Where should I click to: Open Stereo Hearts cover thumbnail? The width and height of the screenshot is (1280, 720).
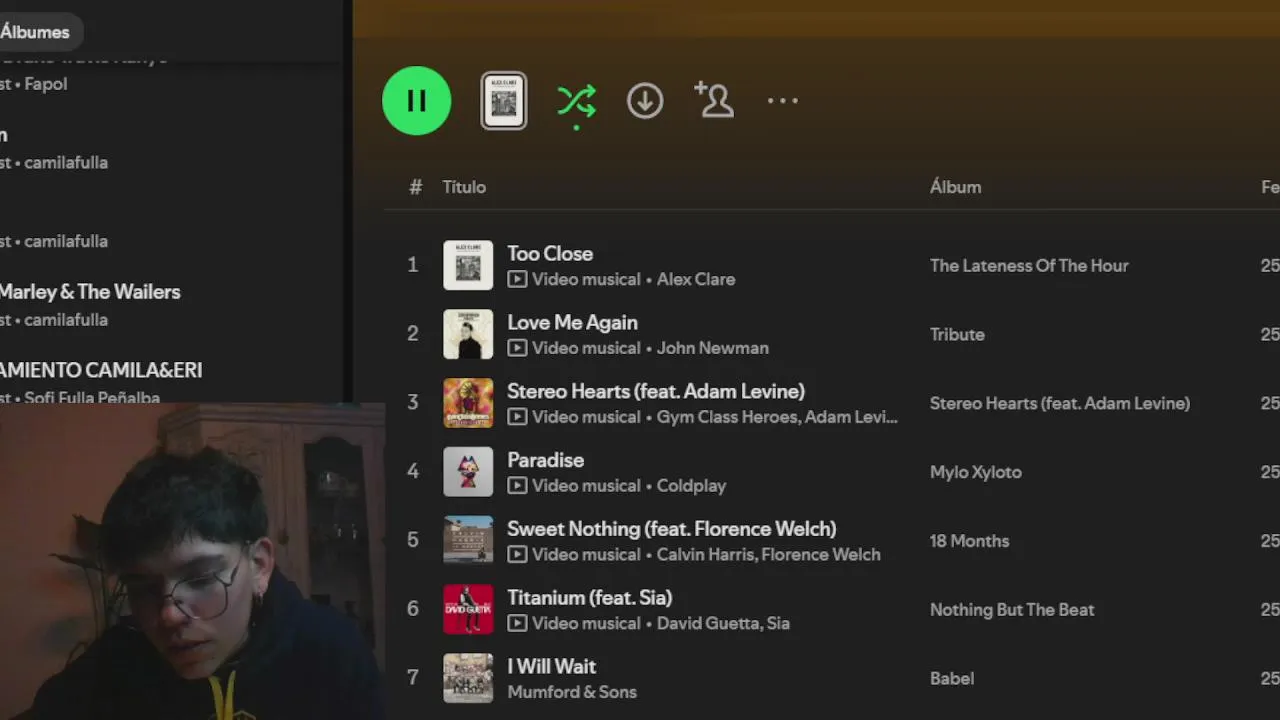(468, 403)
